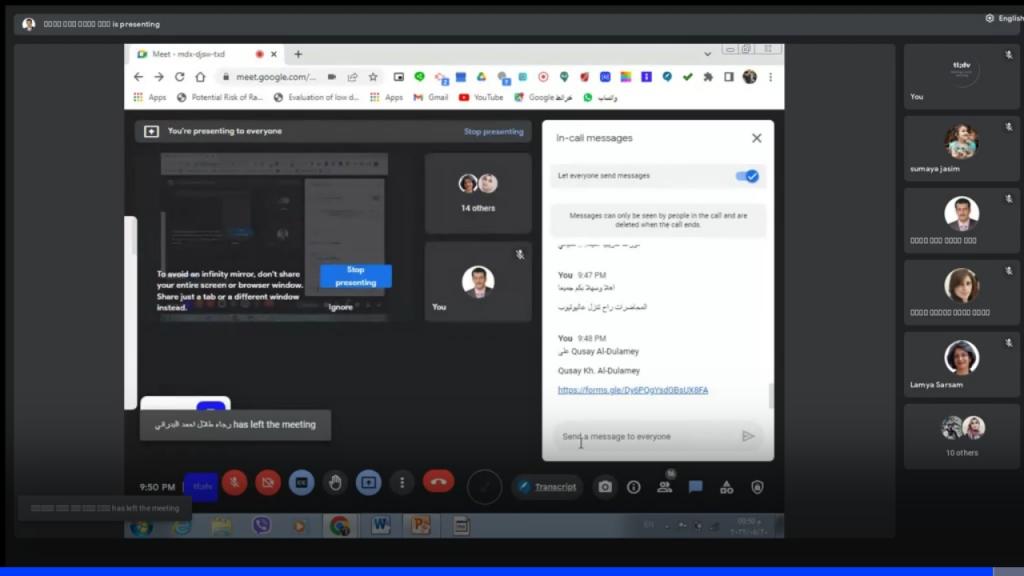Screen dimensions: 1024x576
Task: Open the raise hand control
Action: pos(335,483)
